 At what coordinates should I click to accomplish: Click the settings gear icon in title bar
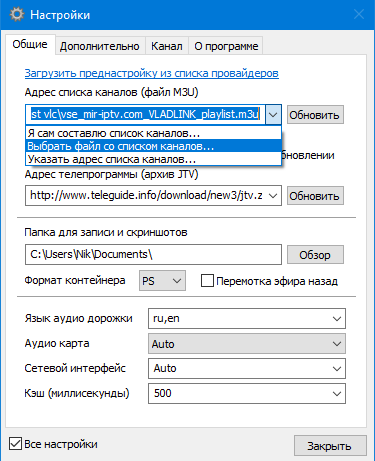coord(17,15)
